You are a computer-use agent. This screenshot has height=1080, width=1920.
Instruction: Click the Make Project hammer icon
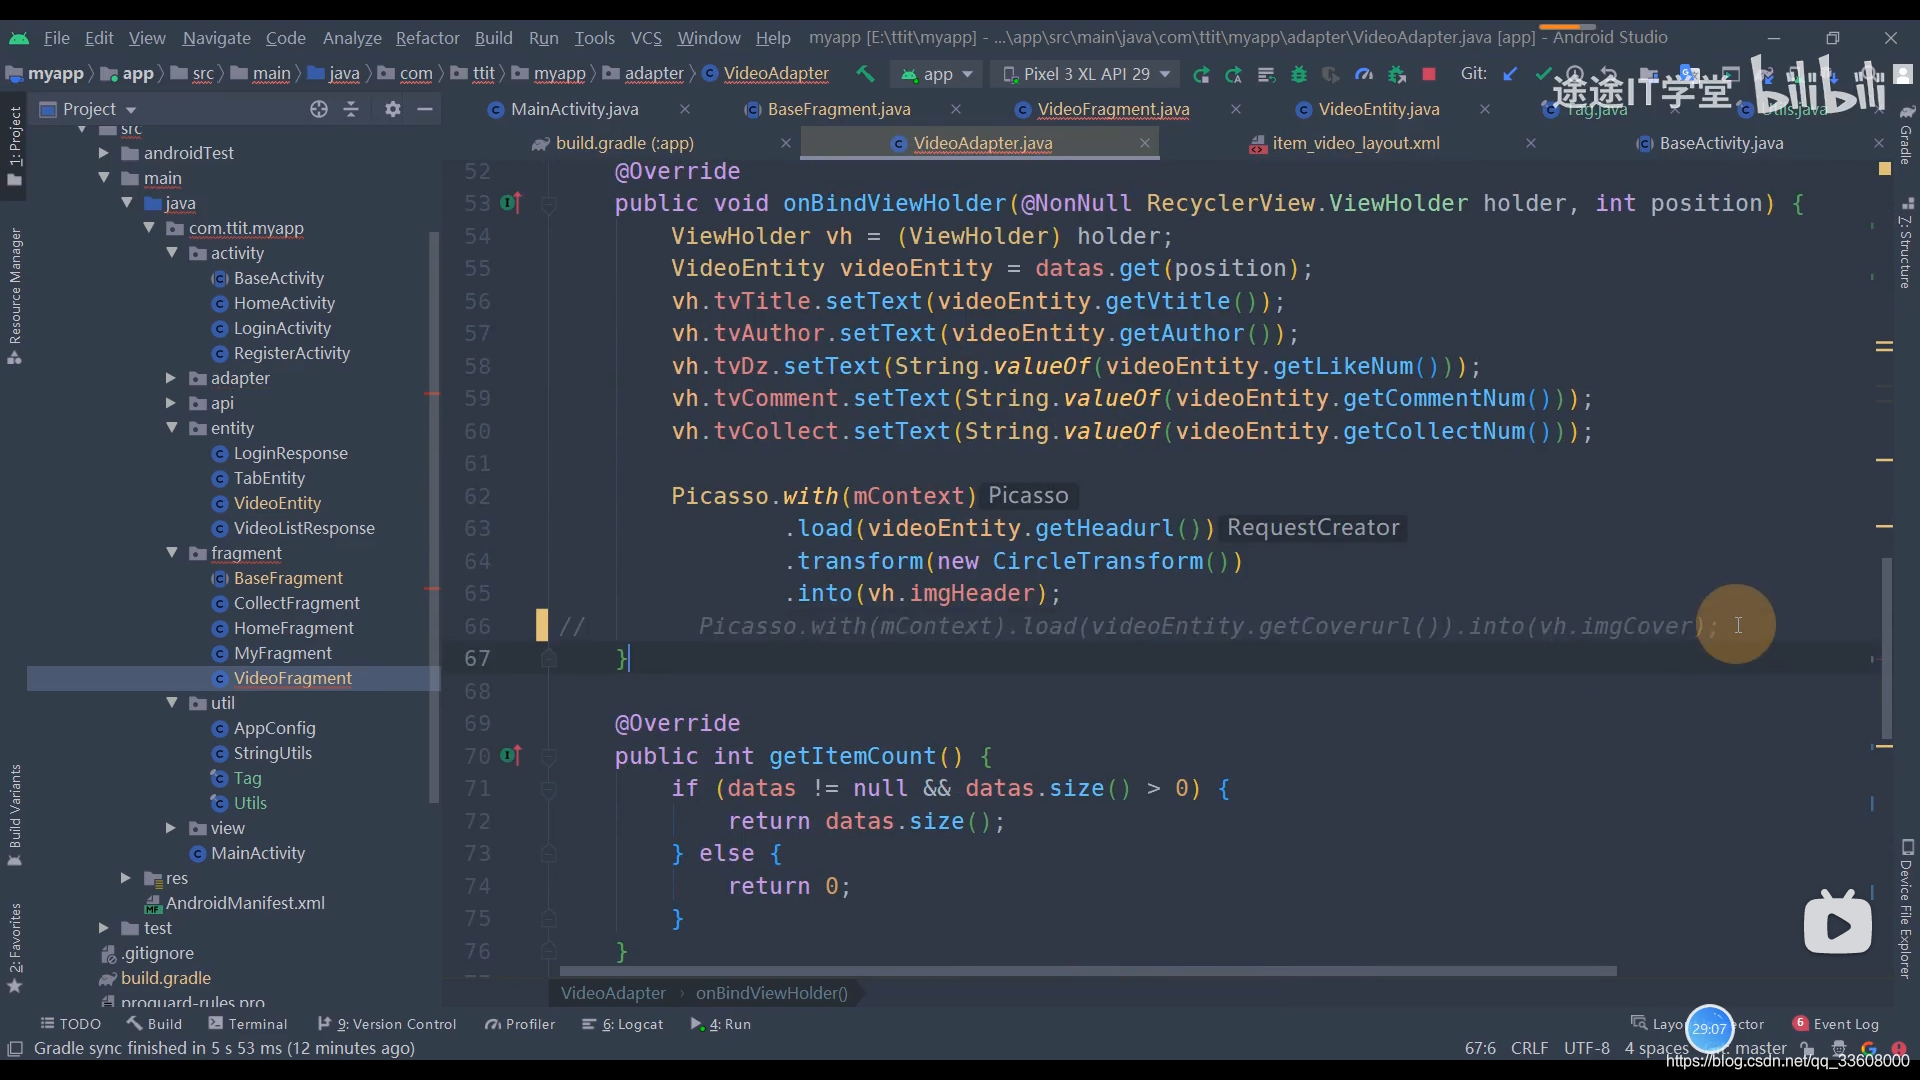pyautogui.click(x=865, y=74)
